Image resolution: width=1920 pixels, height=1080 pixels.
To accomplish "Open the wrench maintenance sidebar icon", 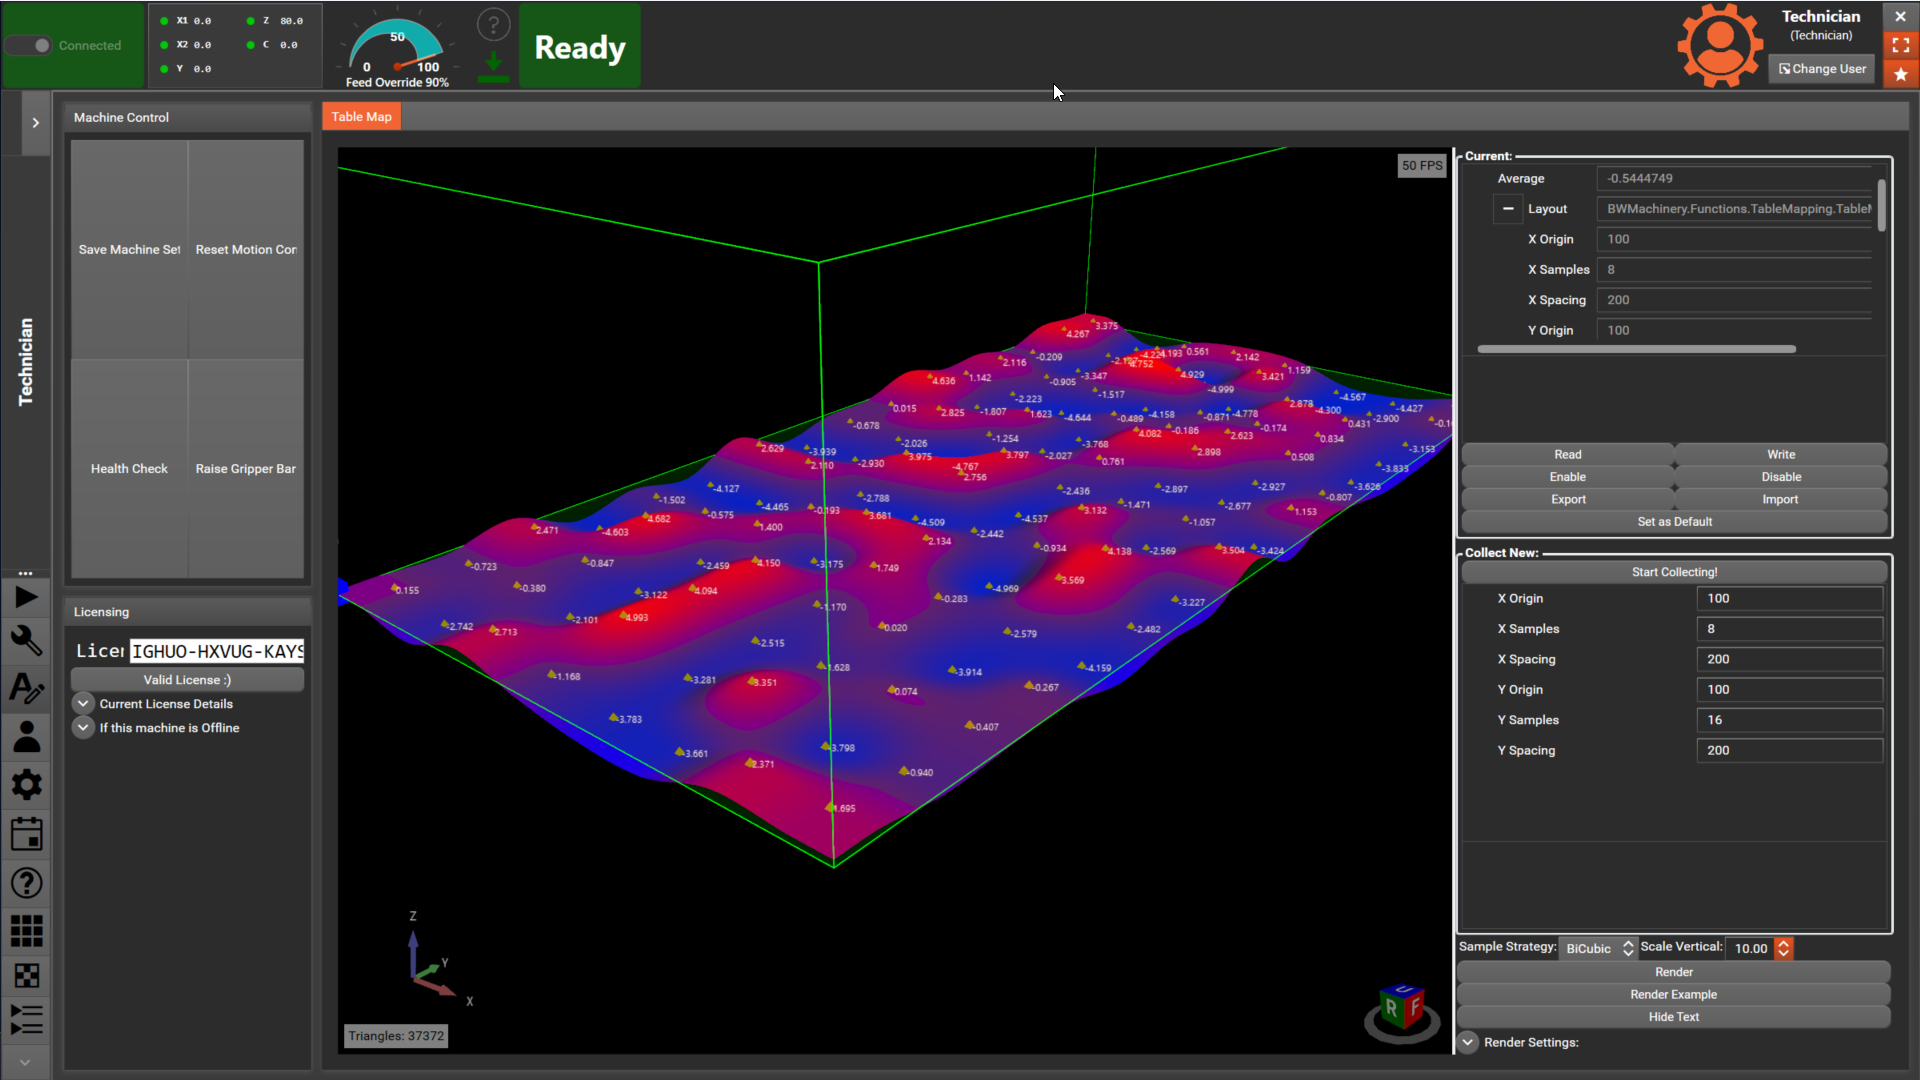I will [x=26, y=641].
